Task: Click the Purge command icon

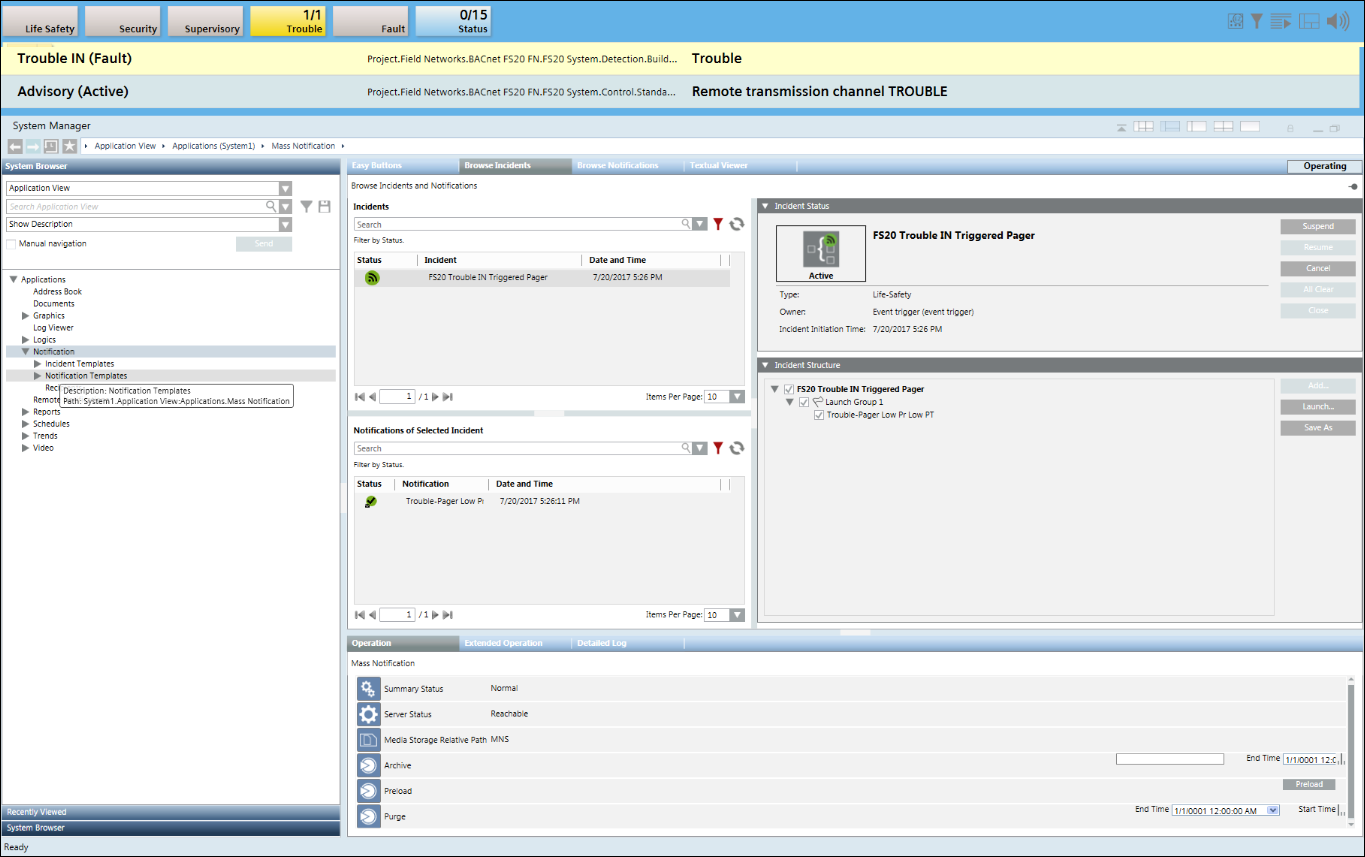Action: pyautogui.click(x=368, y=817)
